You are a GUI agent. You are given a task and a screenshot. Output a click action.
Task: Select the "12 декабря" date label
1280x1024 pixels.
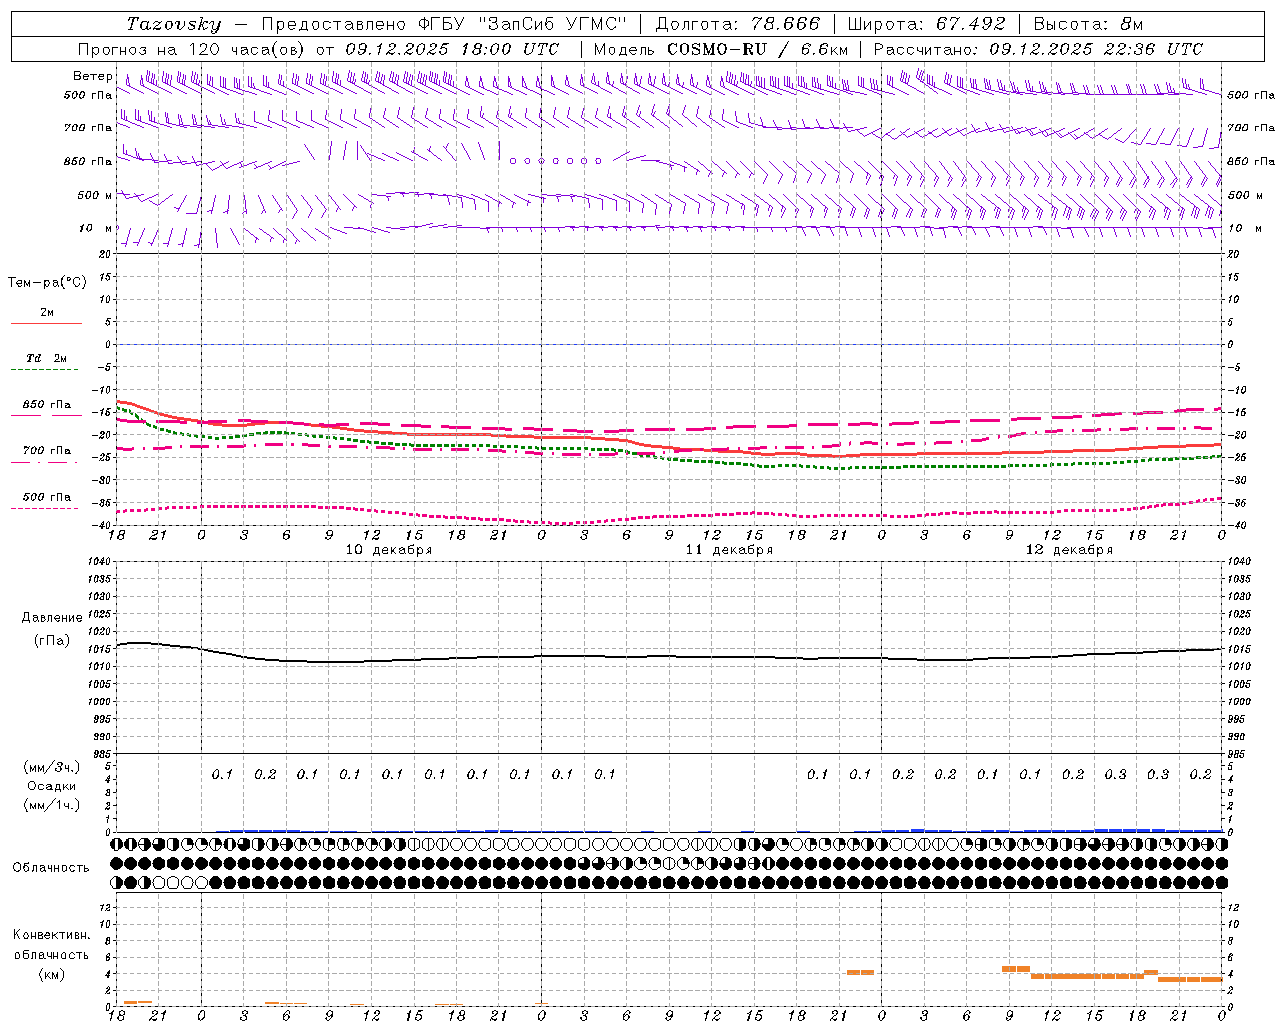(1069, 550)
